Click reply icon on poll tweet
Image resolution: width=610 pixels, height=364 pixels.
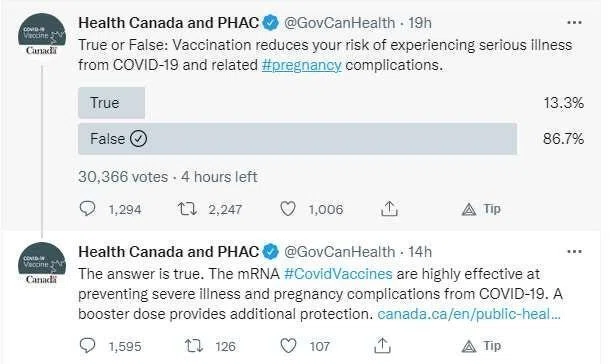coord(87,208)
